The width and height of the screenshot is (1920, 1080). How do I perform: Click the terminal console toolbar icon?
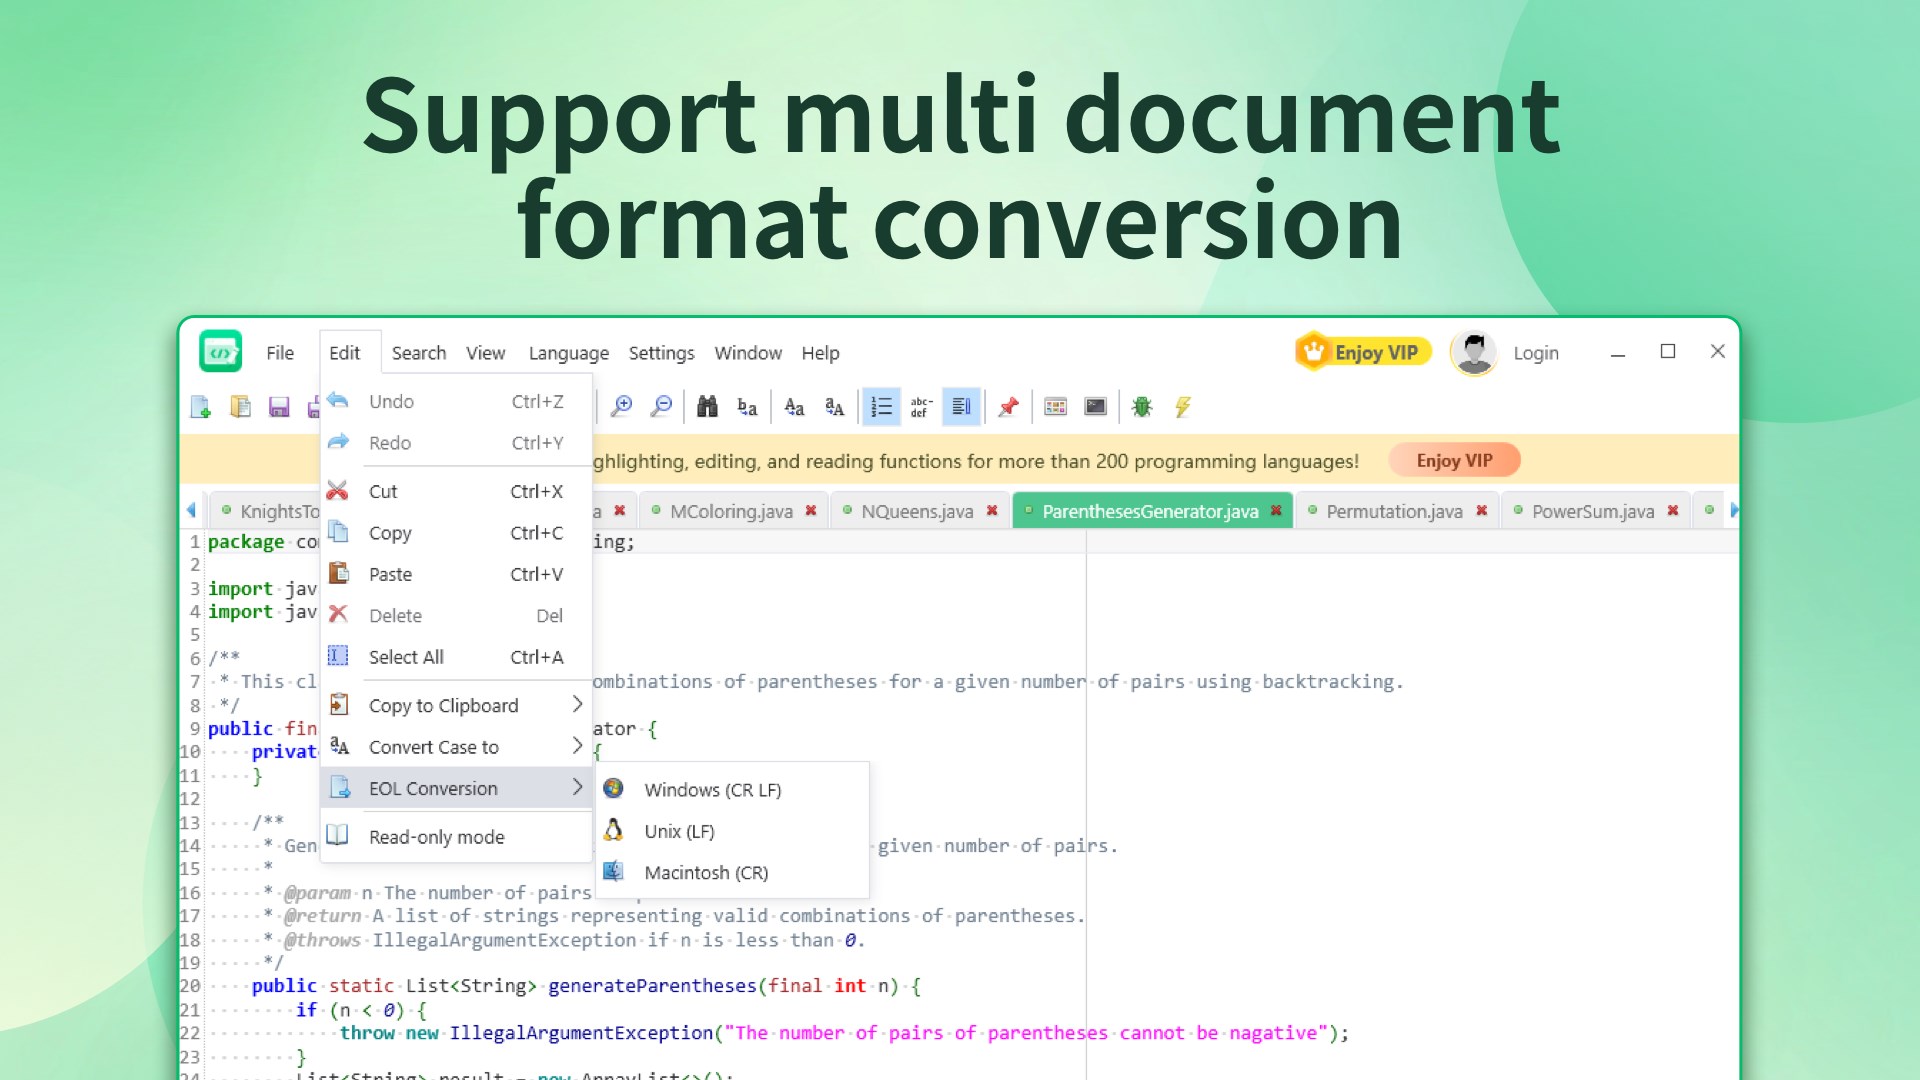1096,406
